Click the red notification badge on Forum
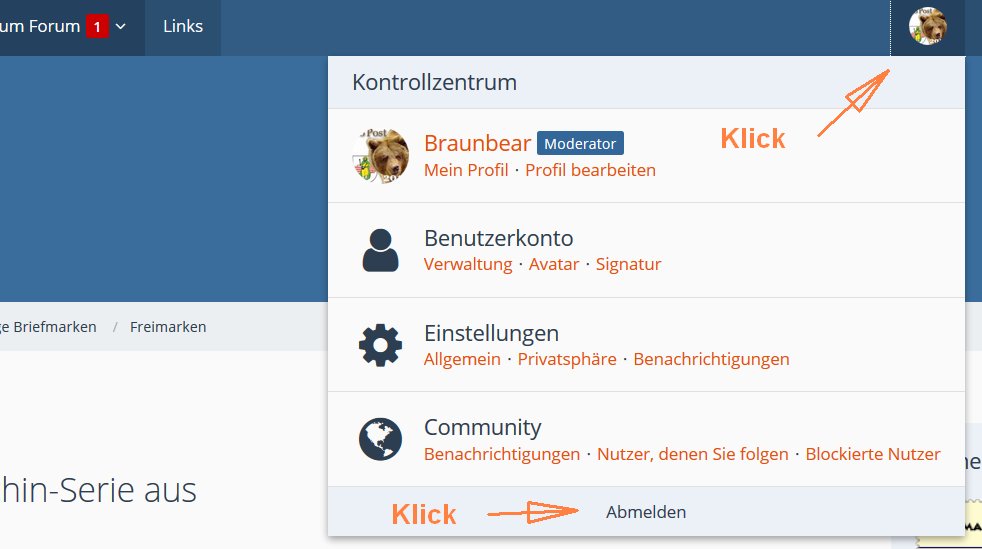 point(97,27)
